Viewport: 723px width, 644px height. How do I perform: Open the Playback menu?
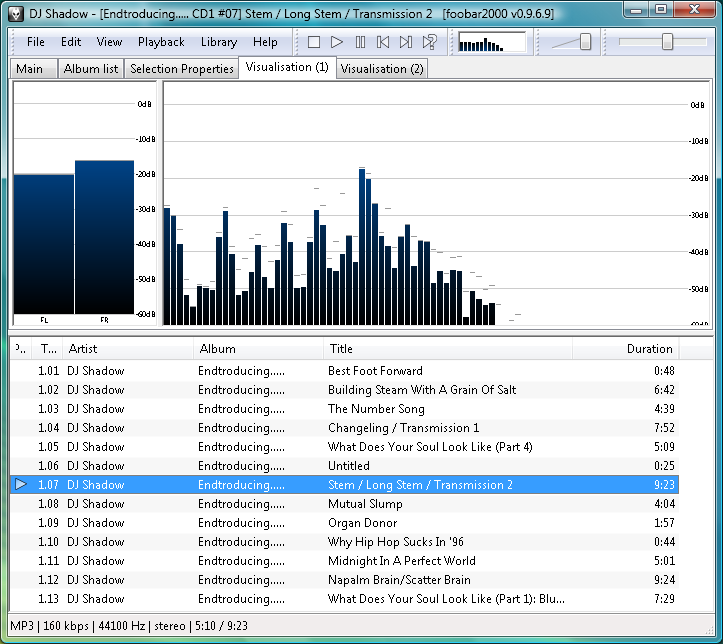161,42
